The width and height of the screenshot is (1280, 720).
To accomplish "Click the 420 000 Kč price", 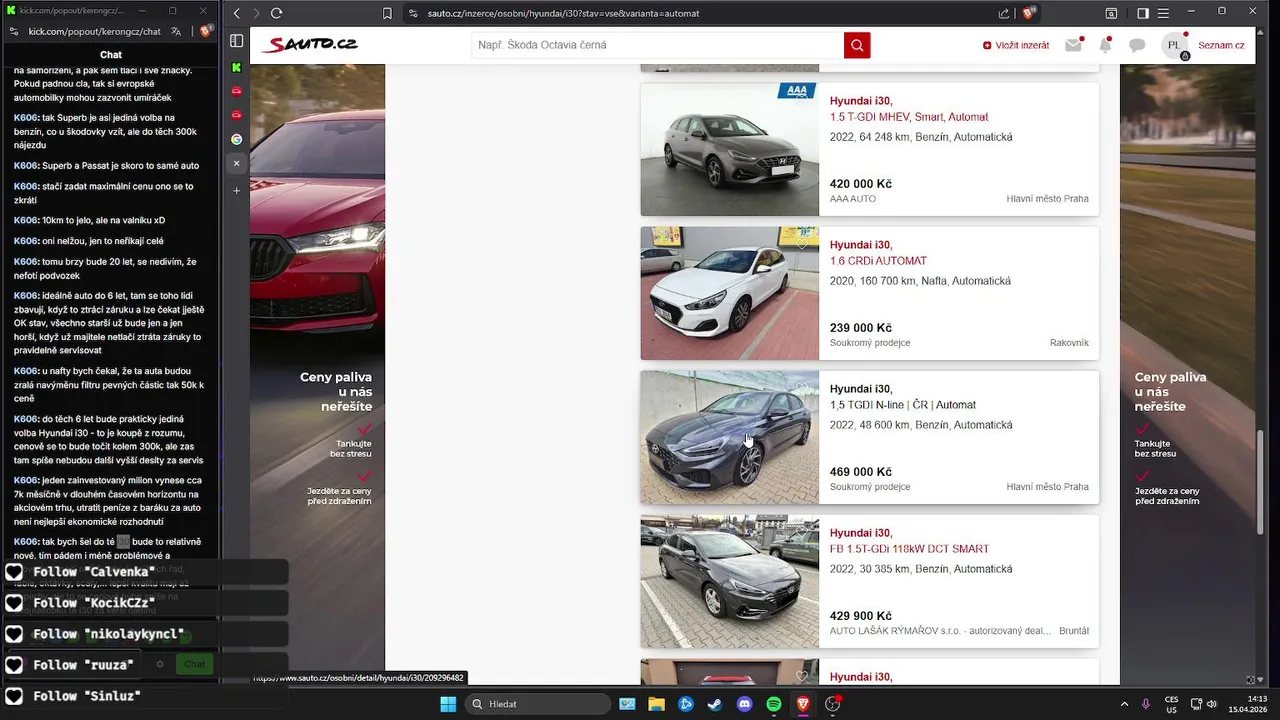I will tap(861, 184).
